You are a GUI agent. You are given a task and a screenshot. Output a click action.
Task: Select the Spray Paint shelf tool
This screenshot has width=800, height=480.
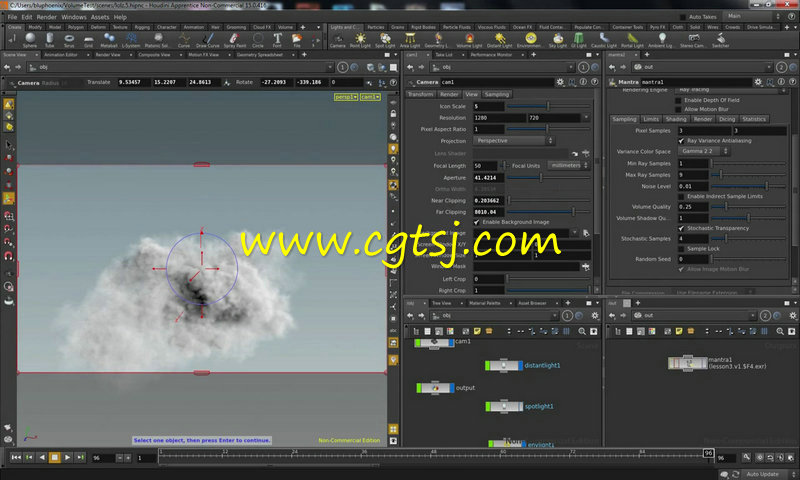234,40
